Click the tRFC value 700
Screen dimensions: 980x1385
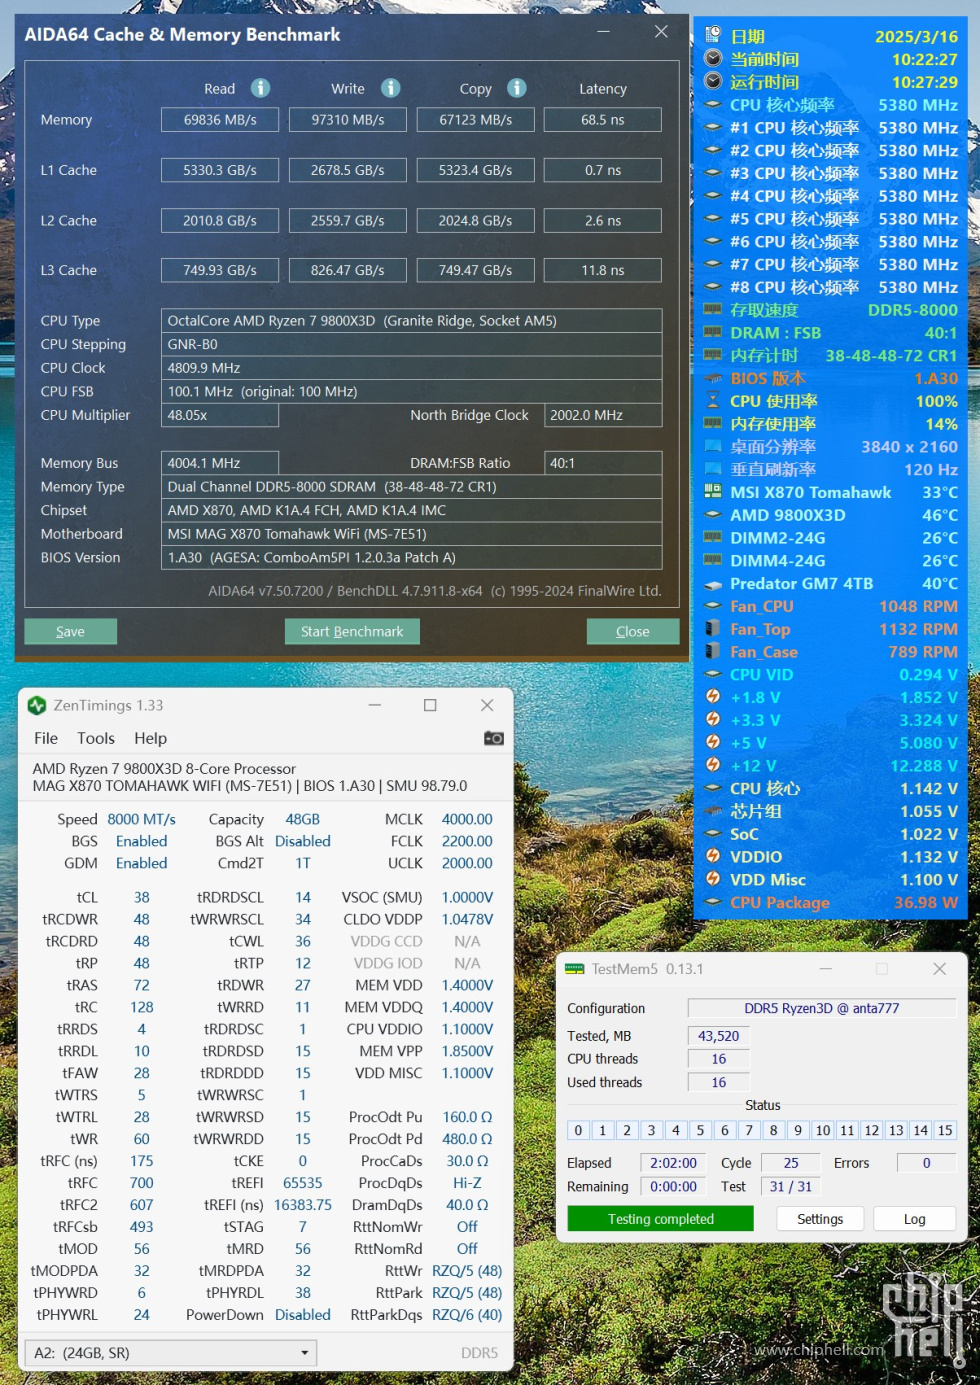[x=142, y=1183]
